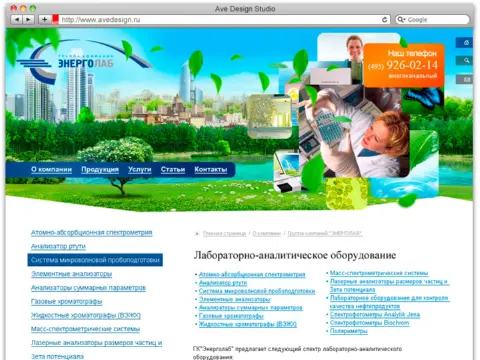
Task: Click sidebar link Газовые хроматографы
Action: tap(66, 302)
